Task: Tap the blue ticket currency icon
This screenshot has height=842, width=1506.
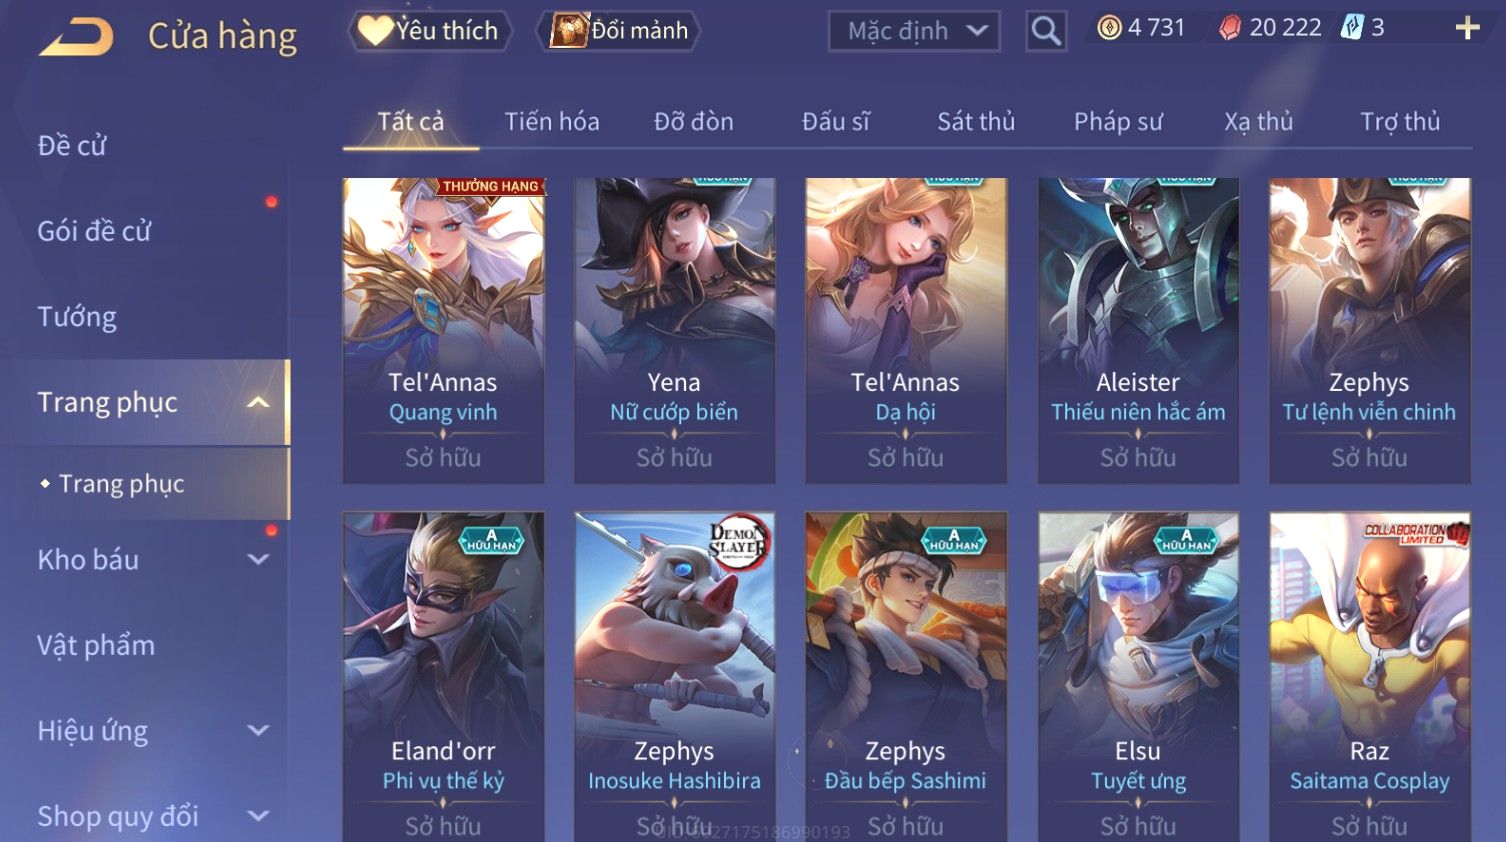Action: [x=1352, y=27]
